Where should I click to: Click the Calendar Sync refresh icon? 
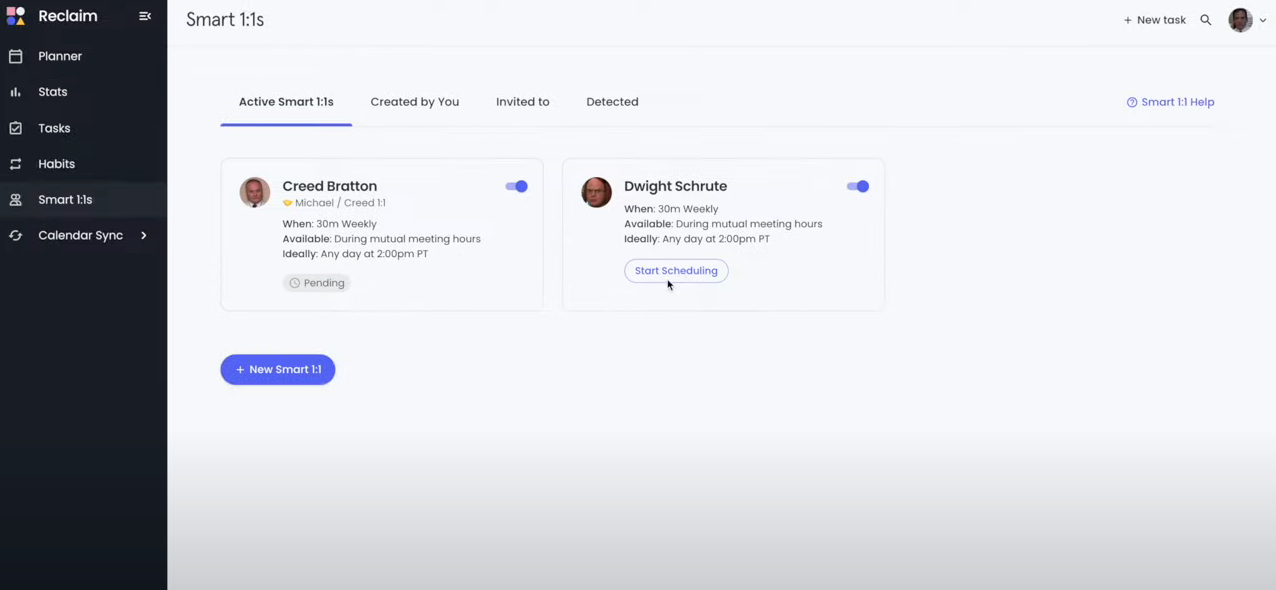(15, 236)
